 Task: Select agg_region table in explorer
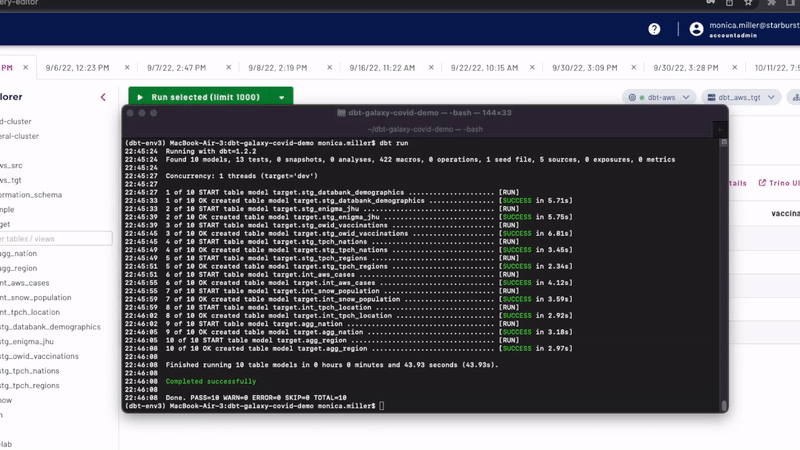(x=18, y=268)
